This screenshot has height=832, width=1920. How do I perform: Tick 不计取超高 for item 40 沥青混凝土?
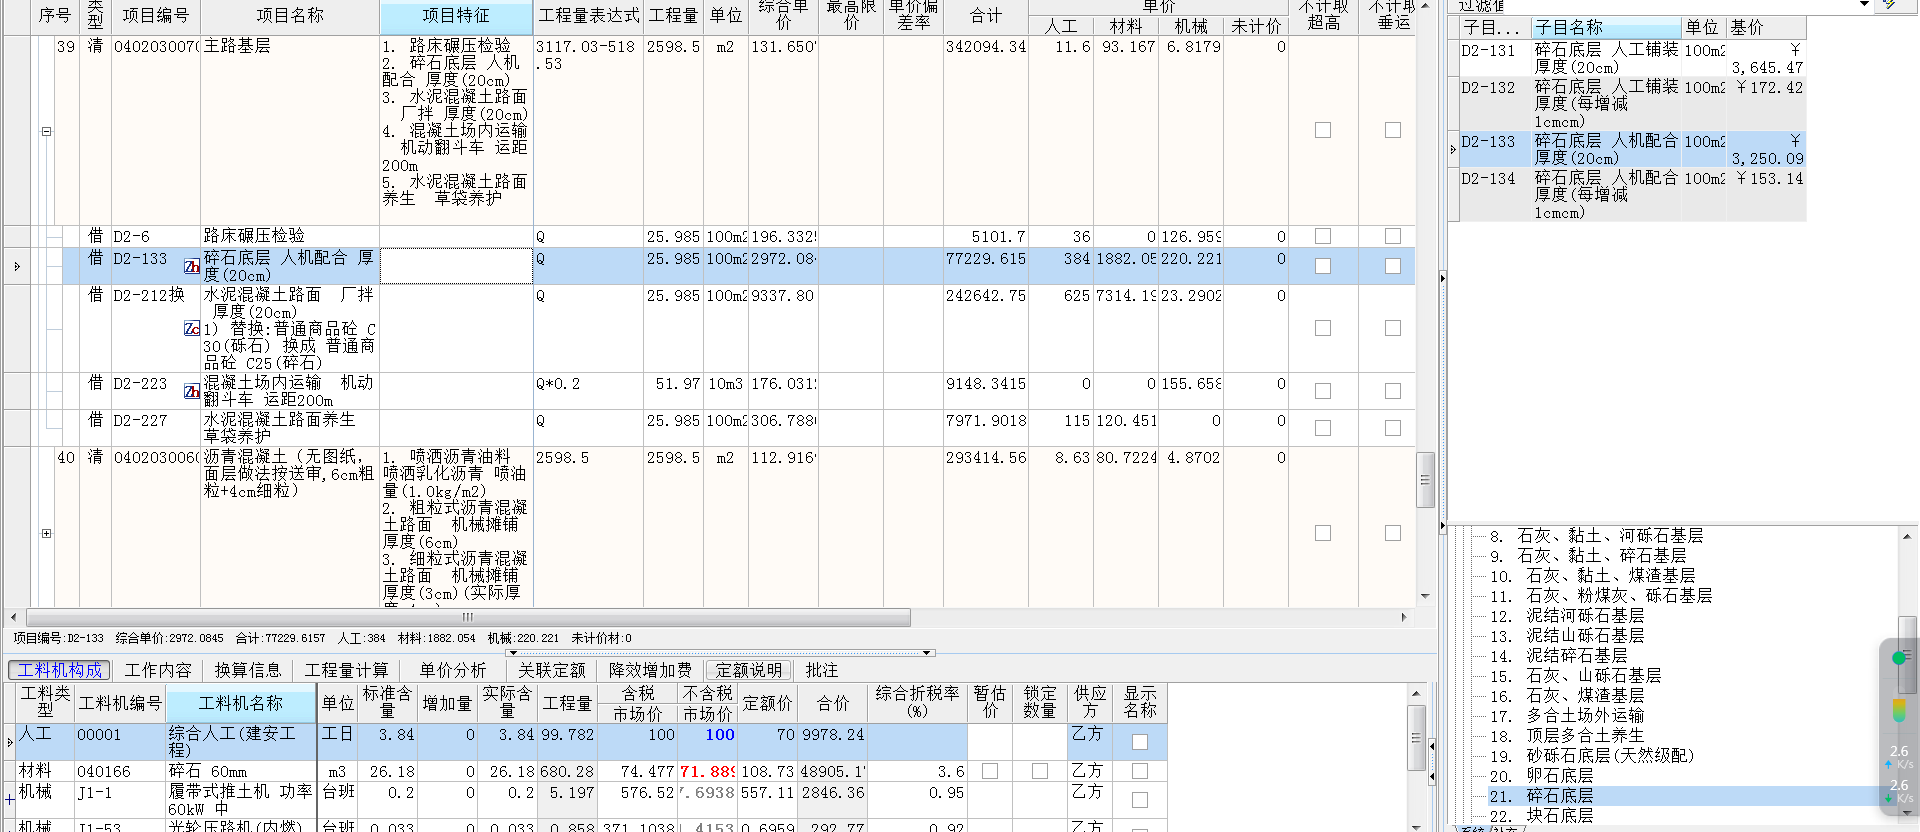coord(1323,533)
